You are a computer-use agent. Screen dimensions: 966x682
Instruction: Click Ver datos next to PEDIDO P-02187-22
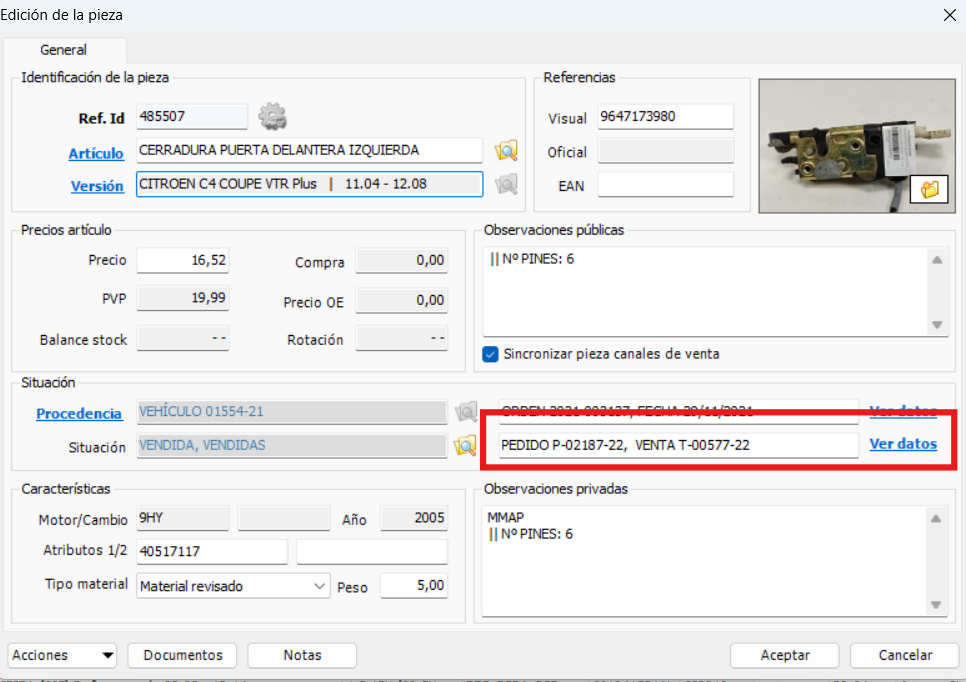[x=903, y=443]
